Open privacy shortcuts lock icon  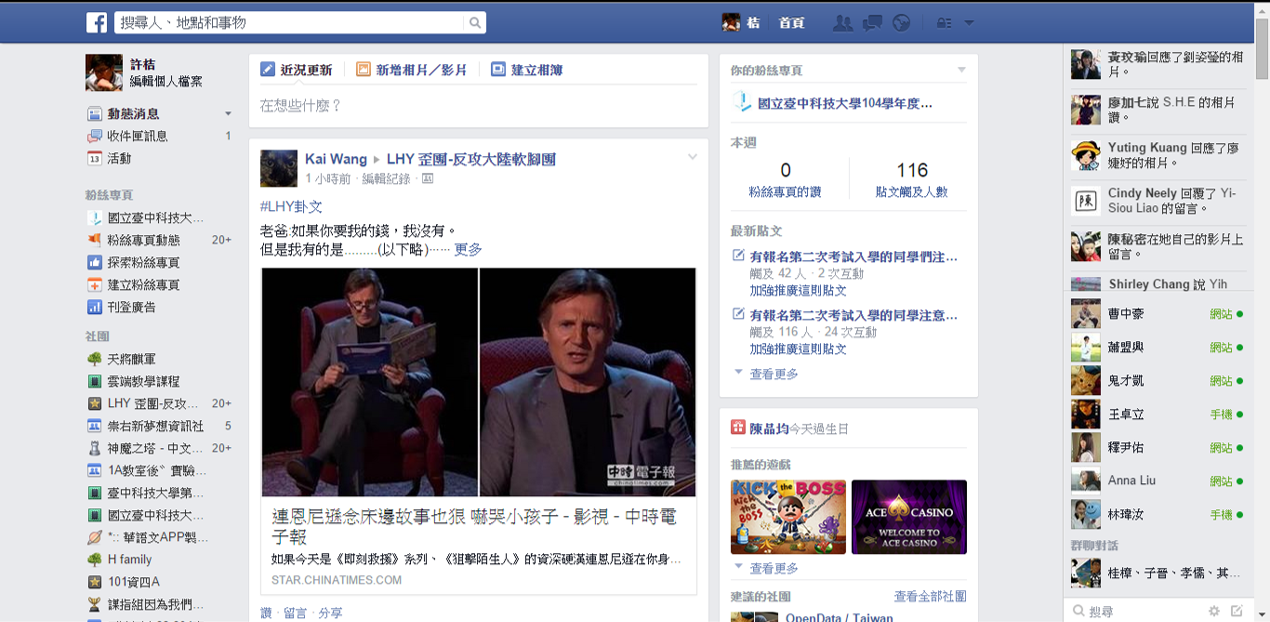[944, 22]
